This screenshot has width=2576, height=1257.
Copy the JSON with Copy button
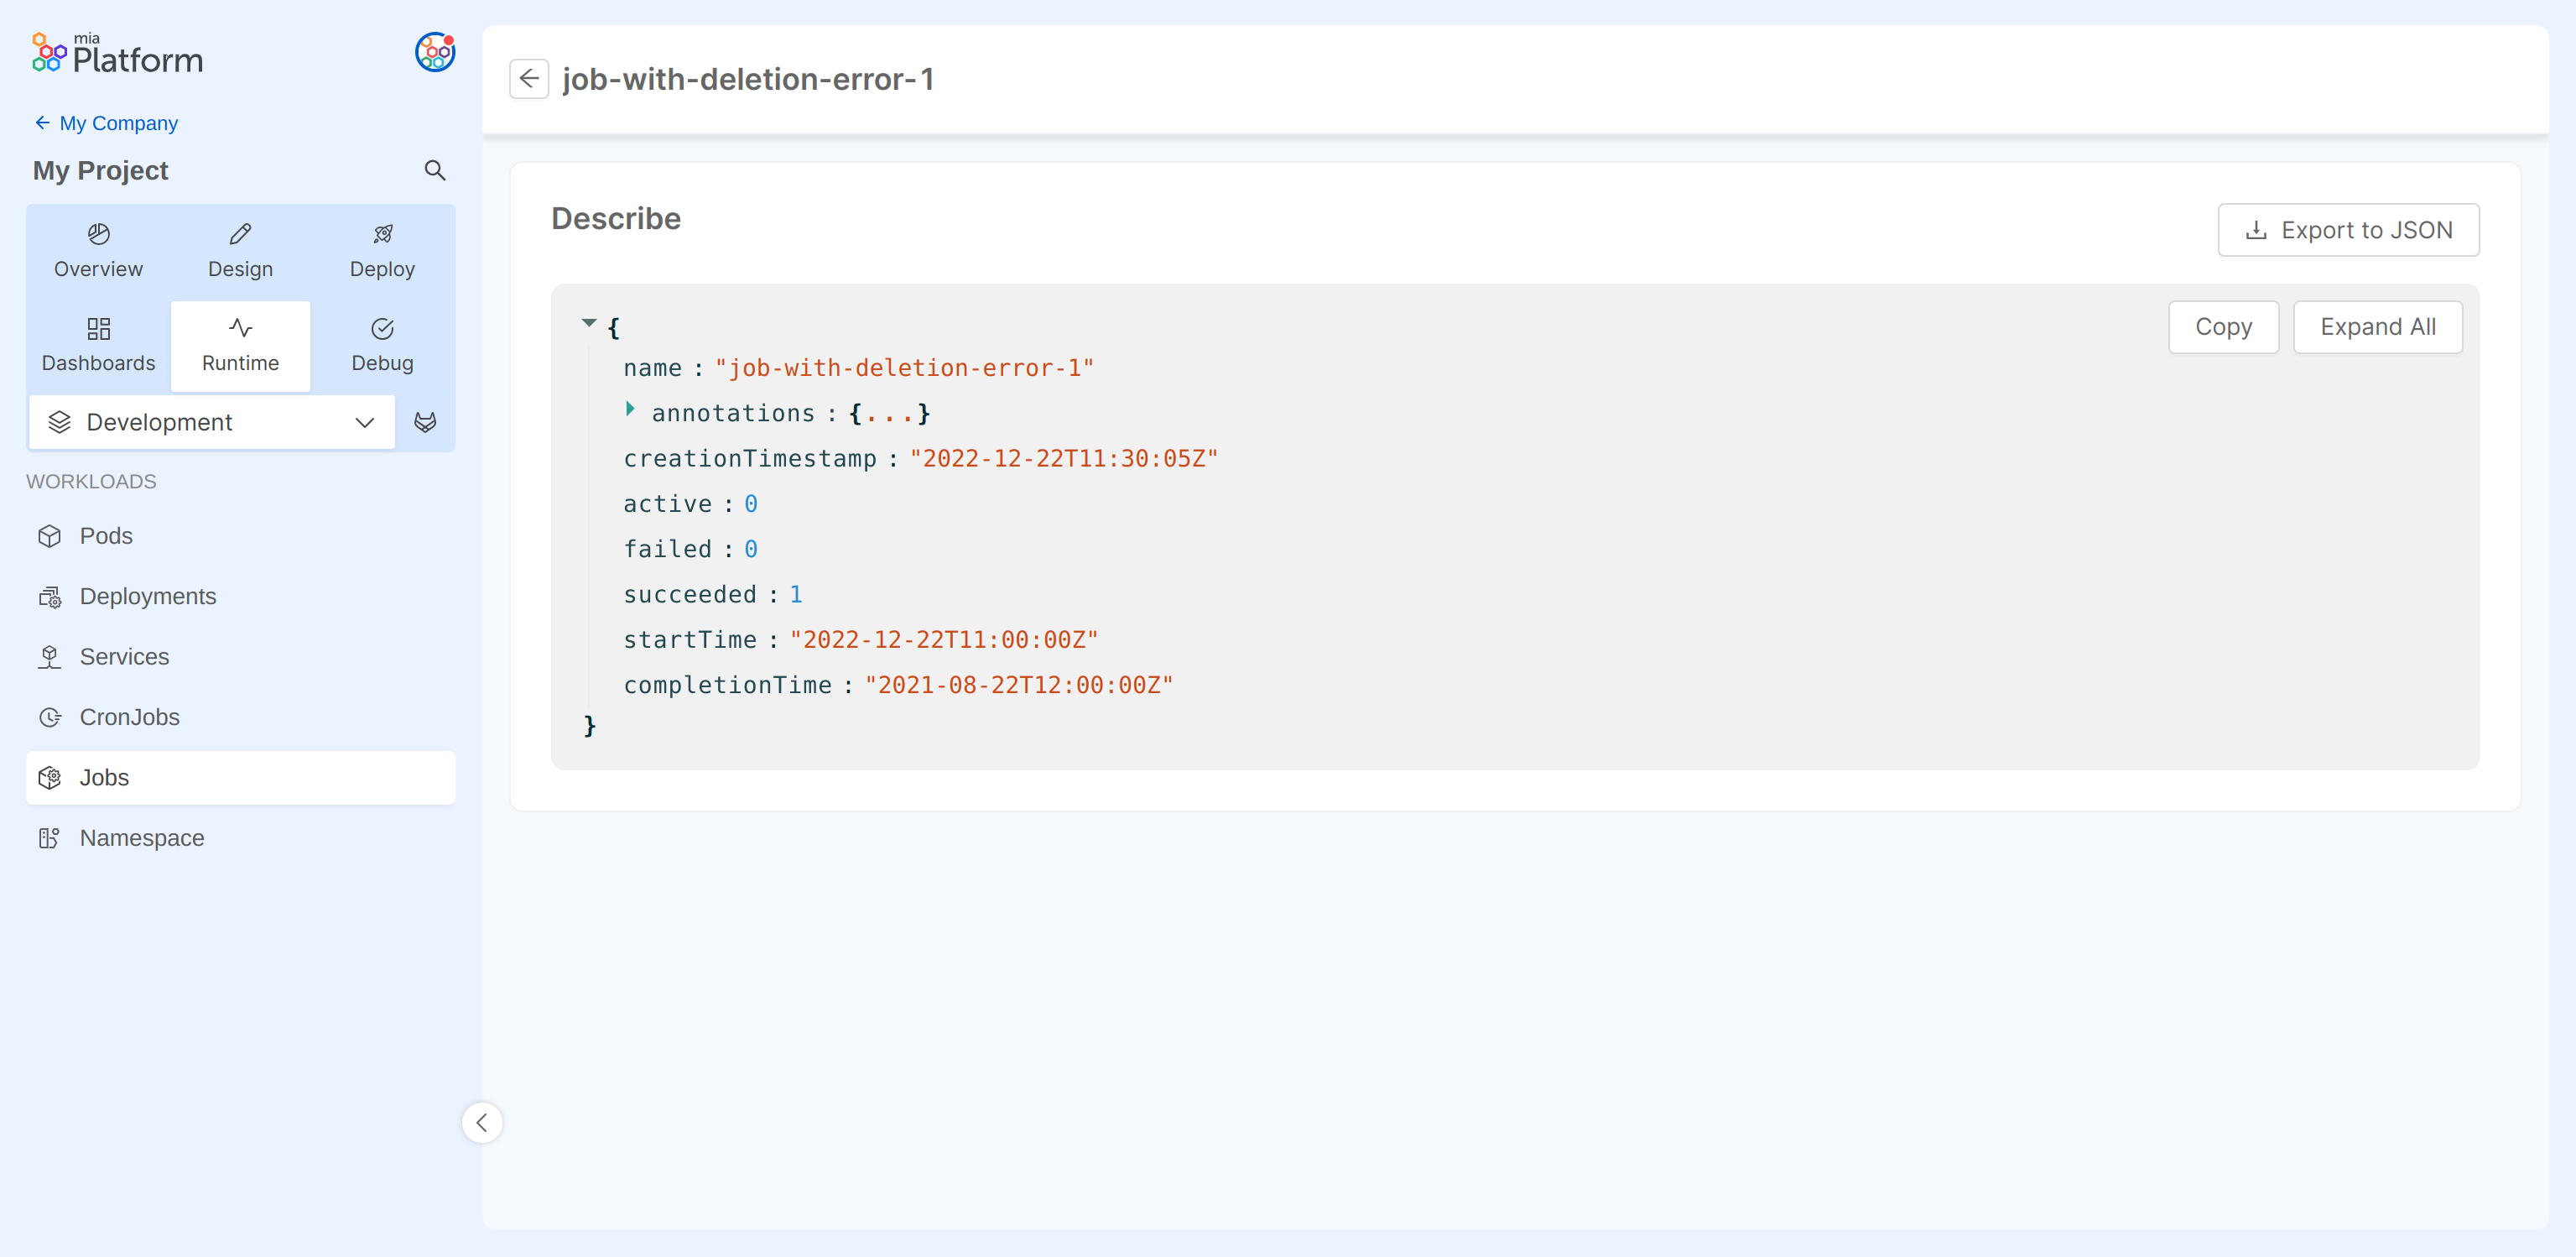2222,327
